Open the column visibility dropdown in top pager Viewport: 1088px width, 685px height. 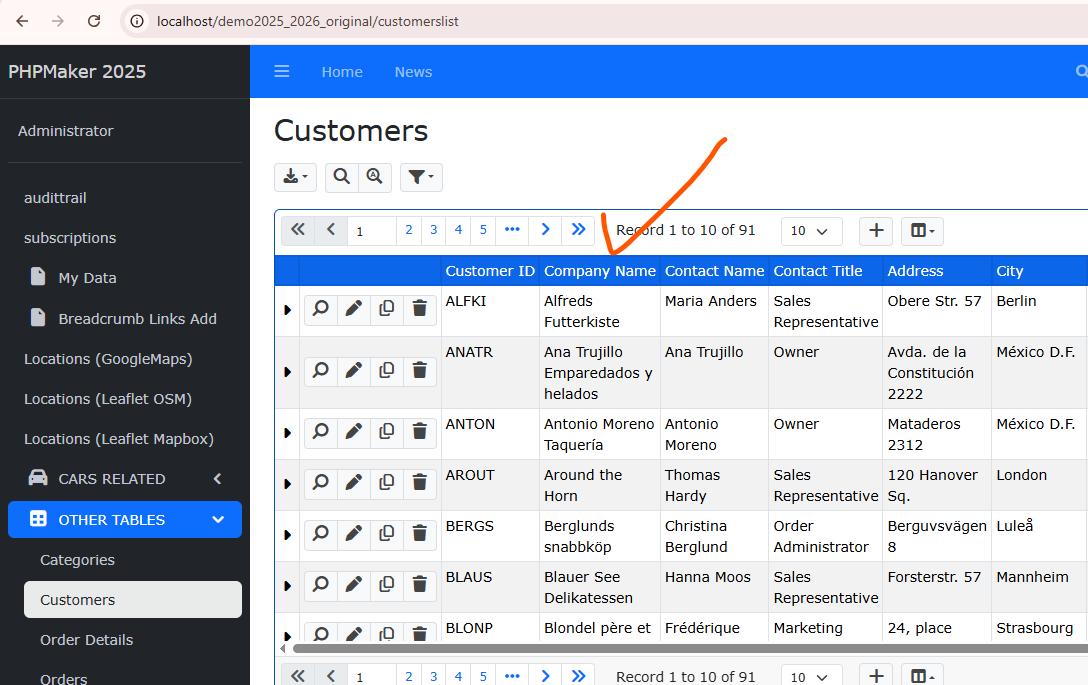click(922, 231)
